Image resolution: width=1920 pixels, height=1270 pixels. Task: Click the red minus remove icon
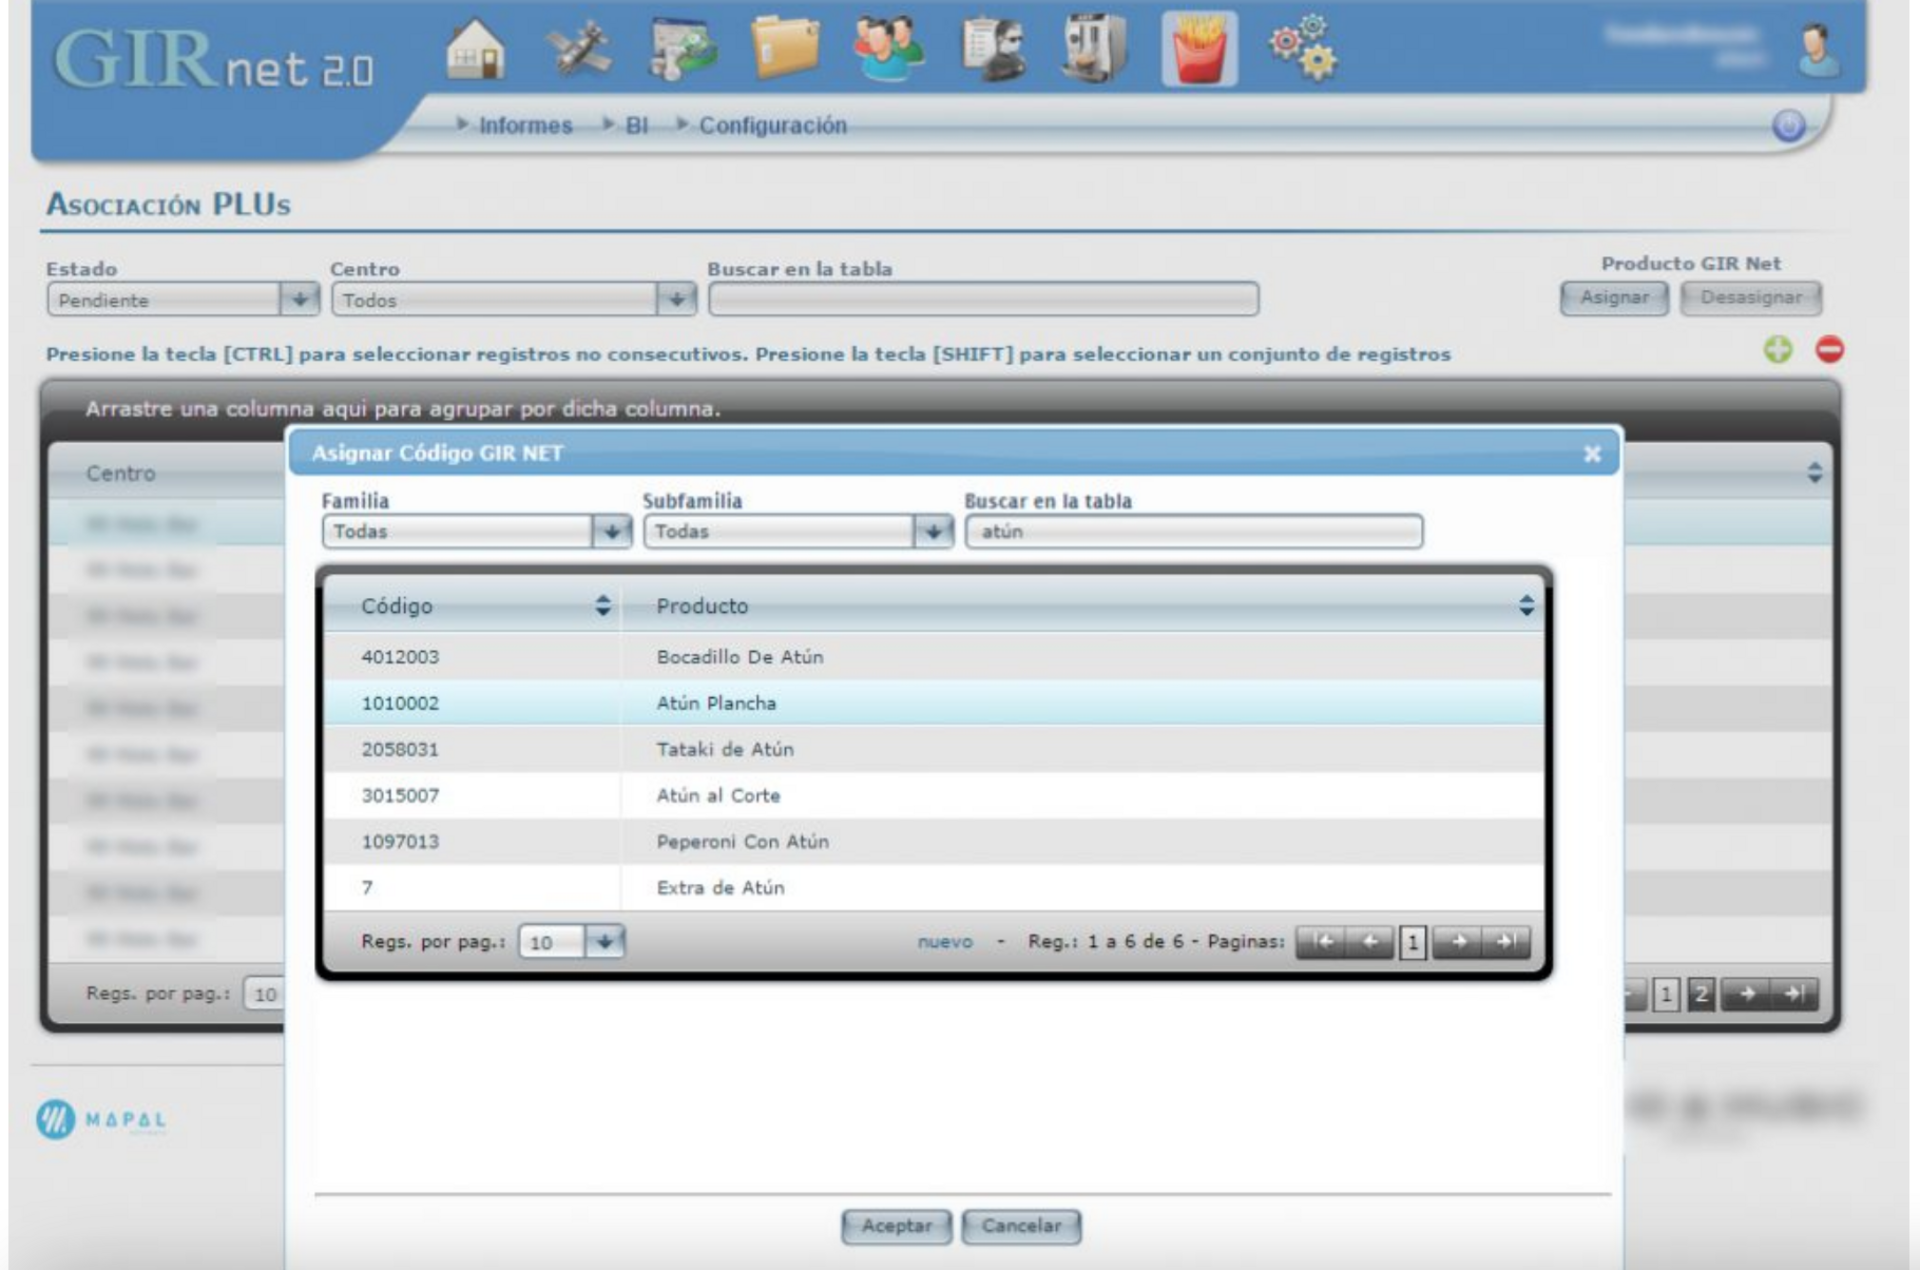1829,350
